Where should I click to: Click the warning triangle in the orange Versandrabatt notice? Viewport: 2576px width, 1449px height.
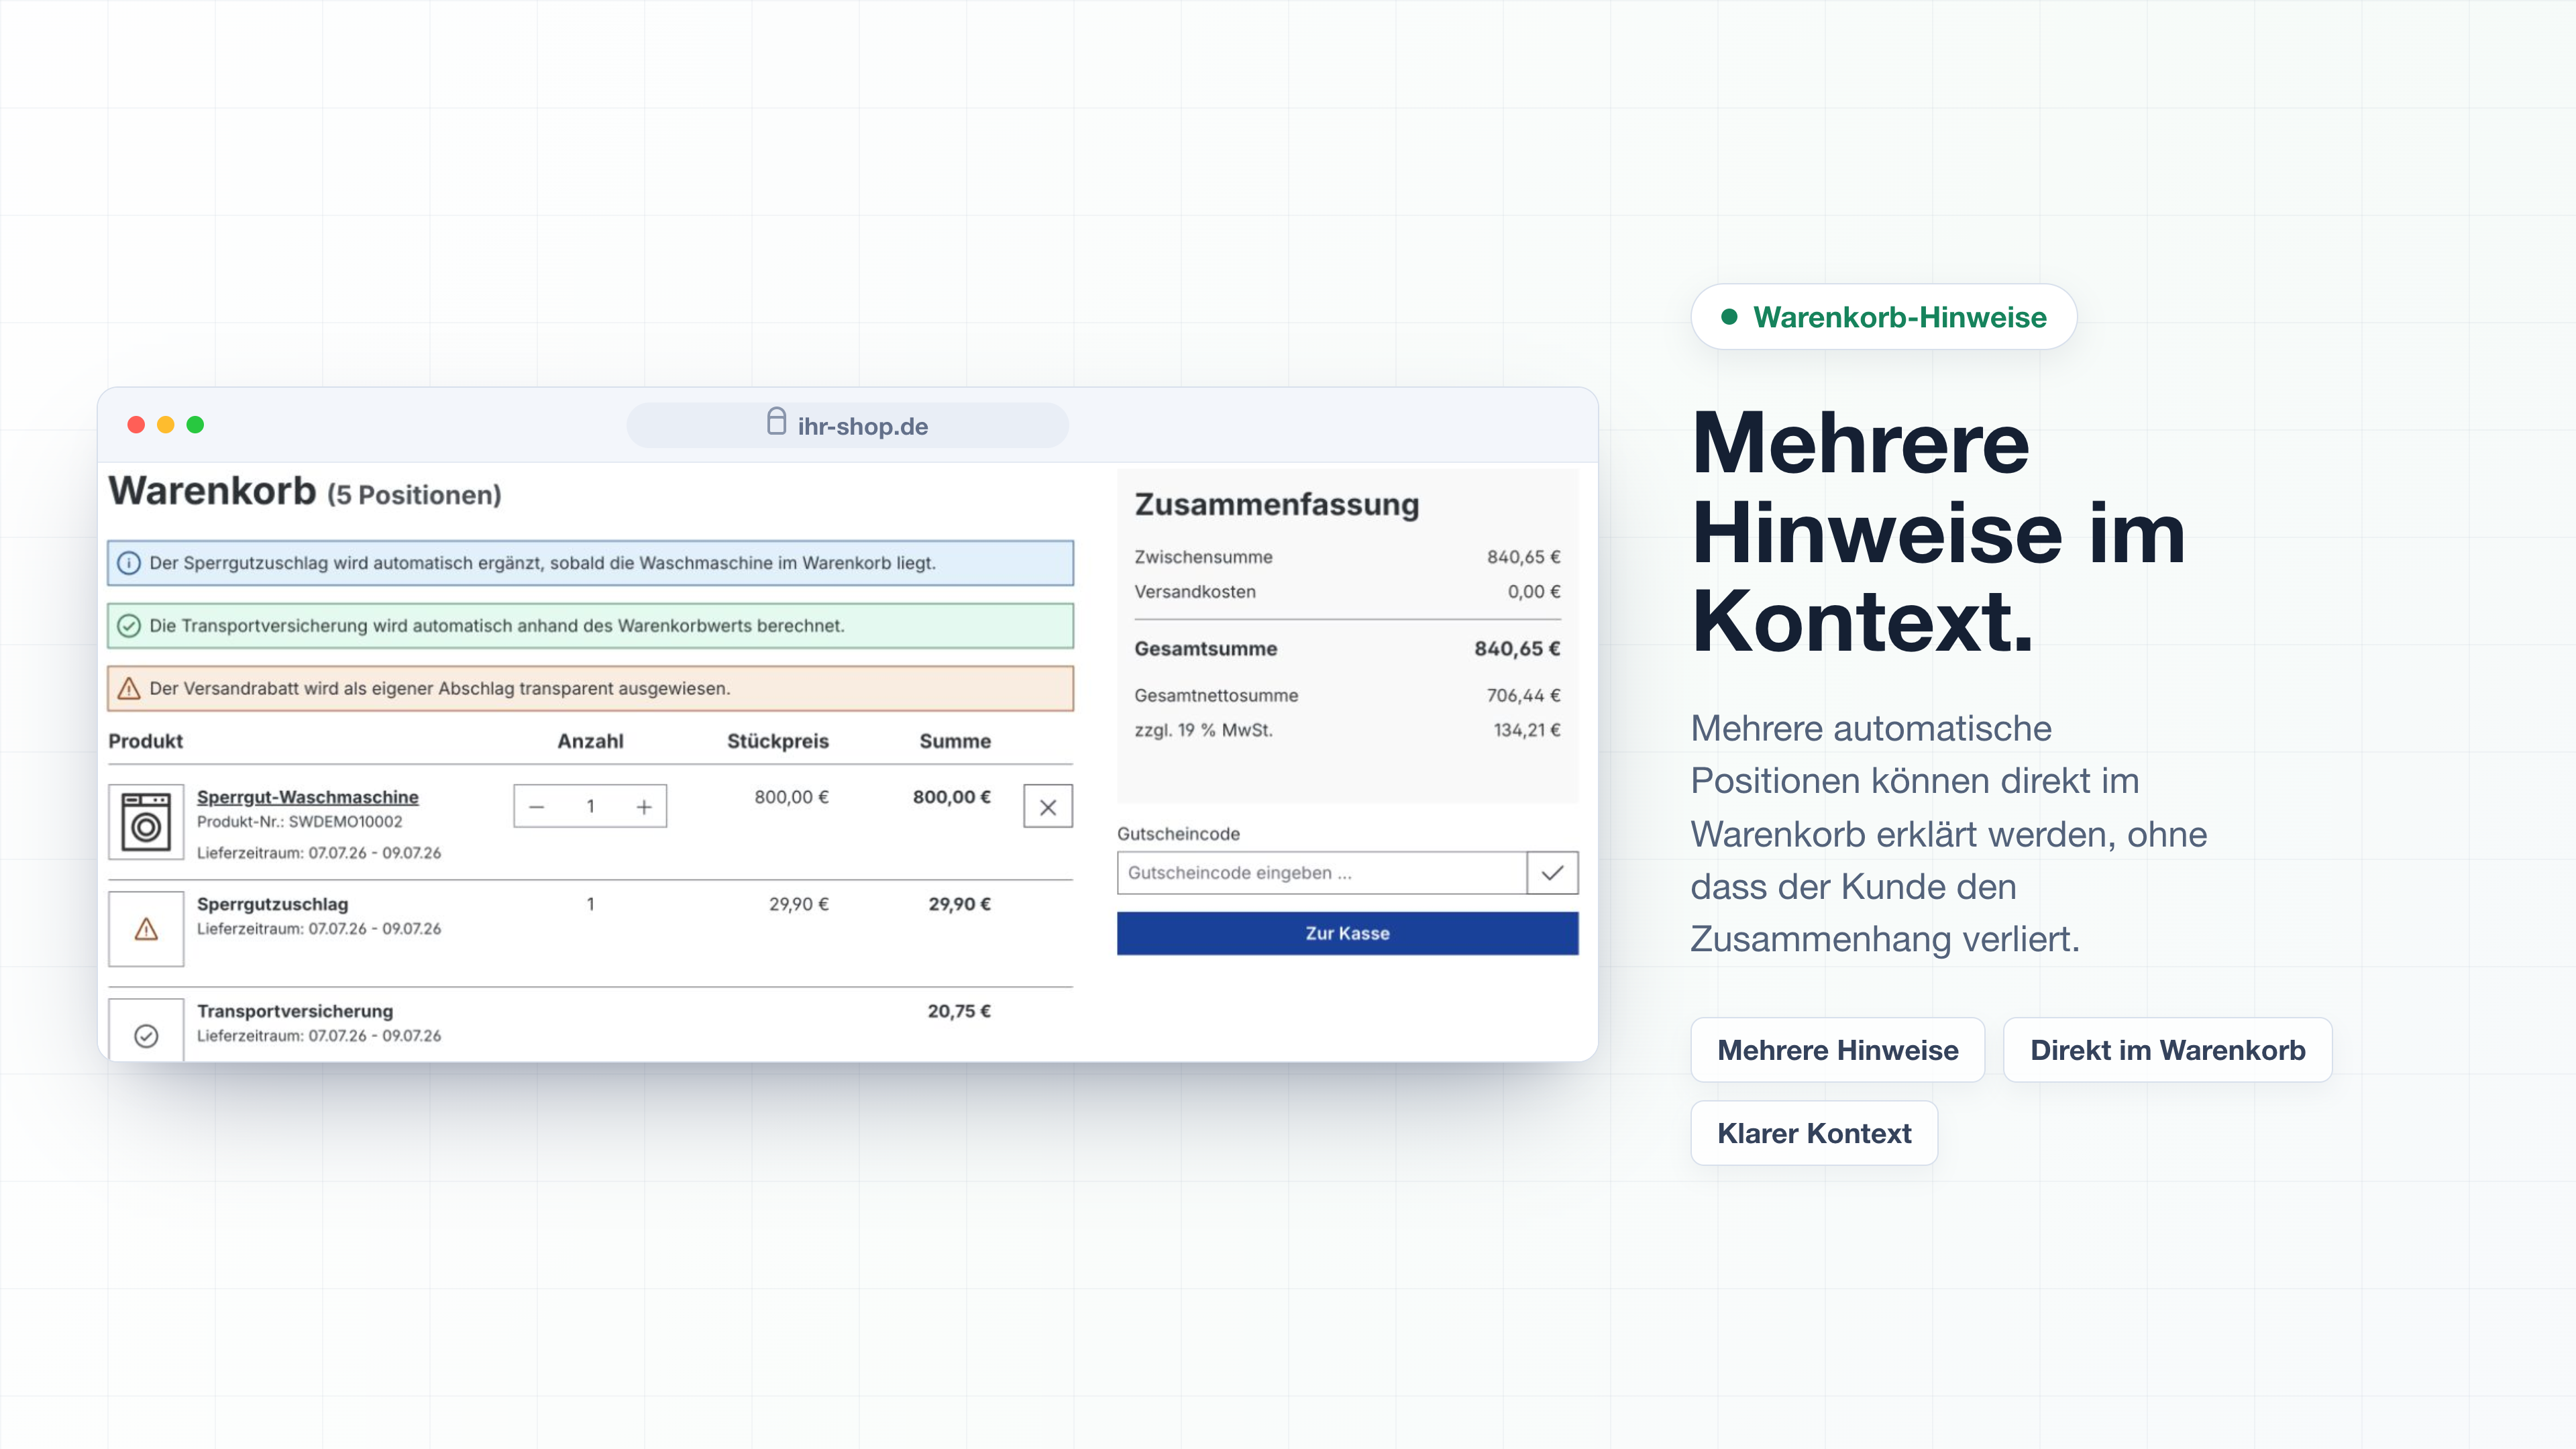pos(129,689)
